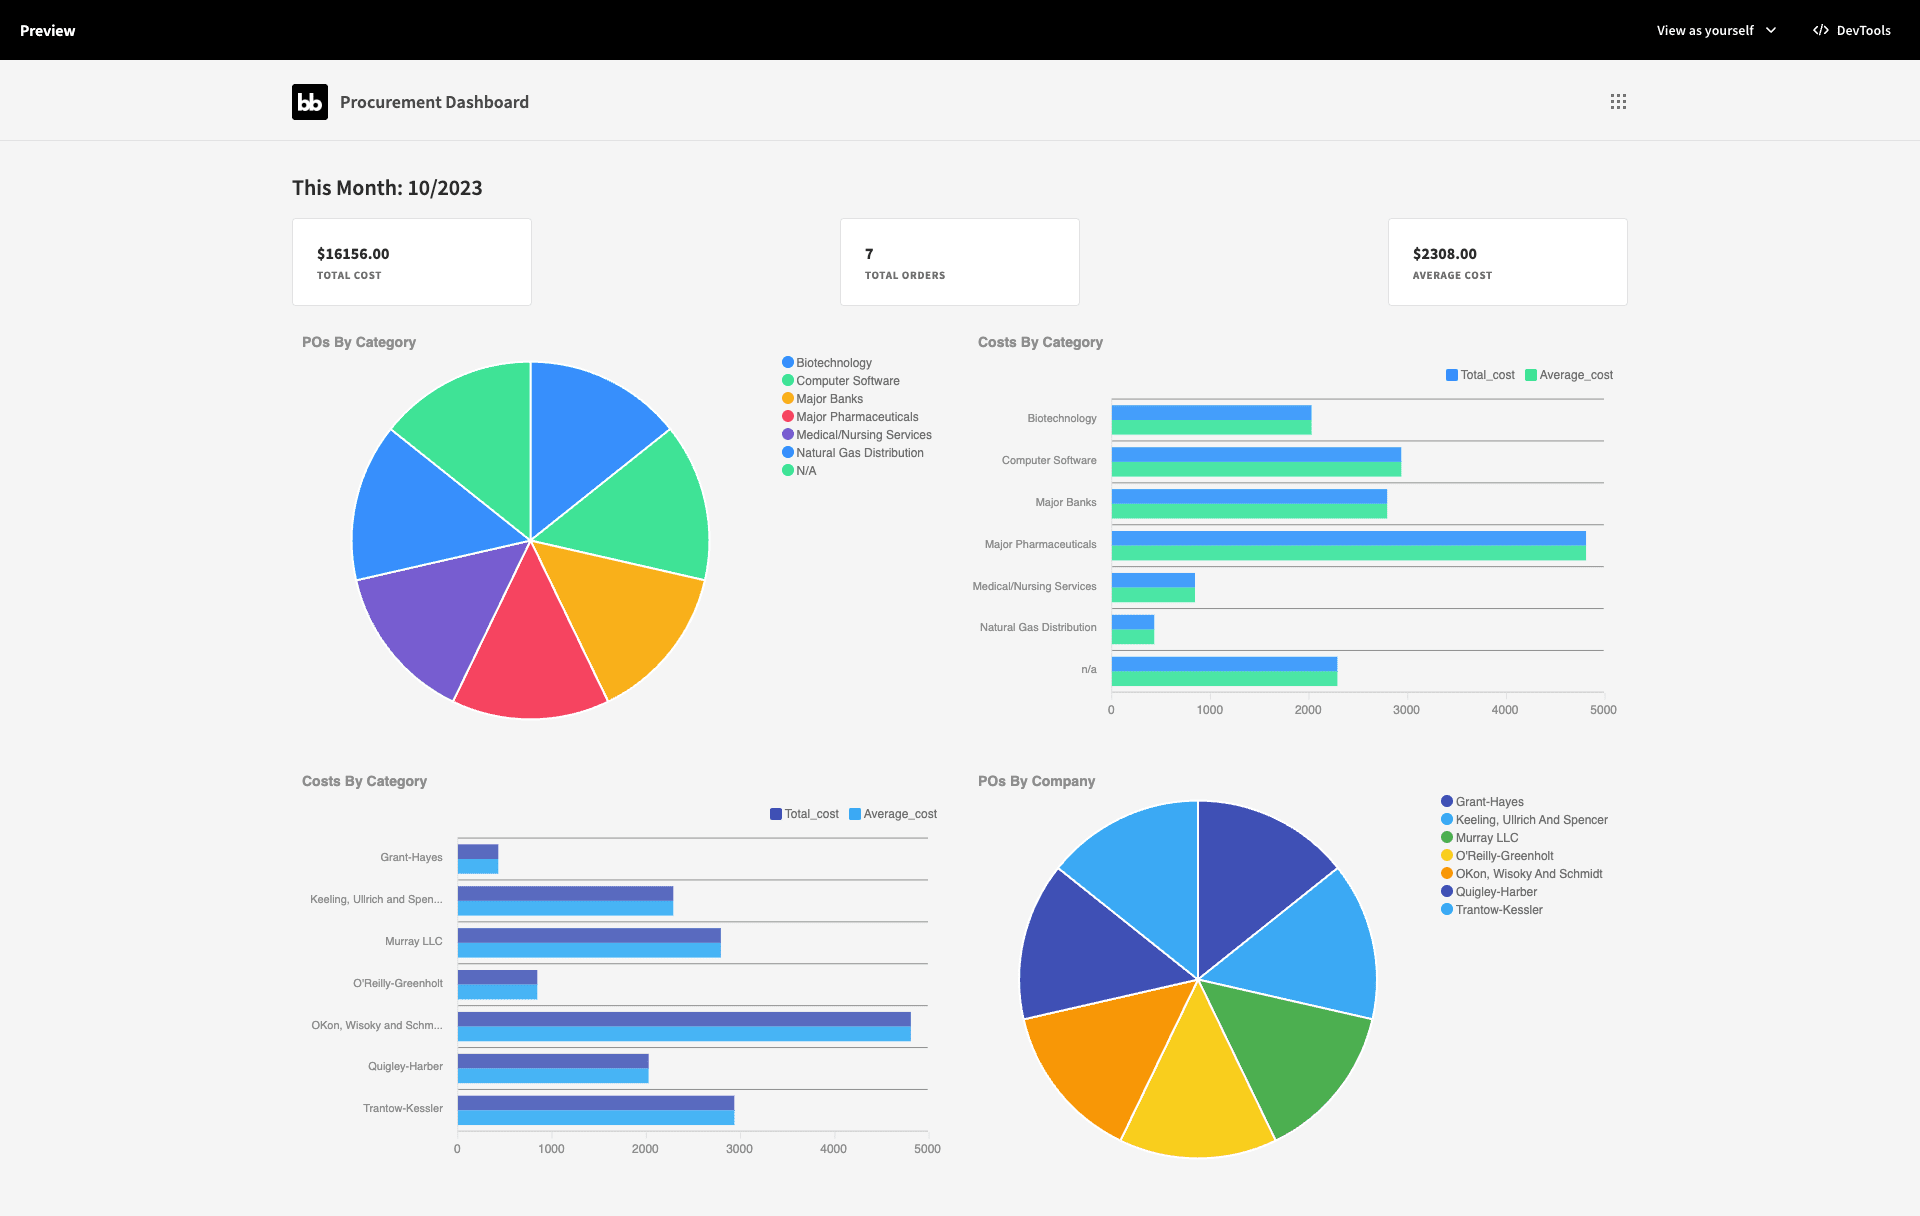Select the Total Orders card
This screenshot has height=1216, width=1920.
960,262
